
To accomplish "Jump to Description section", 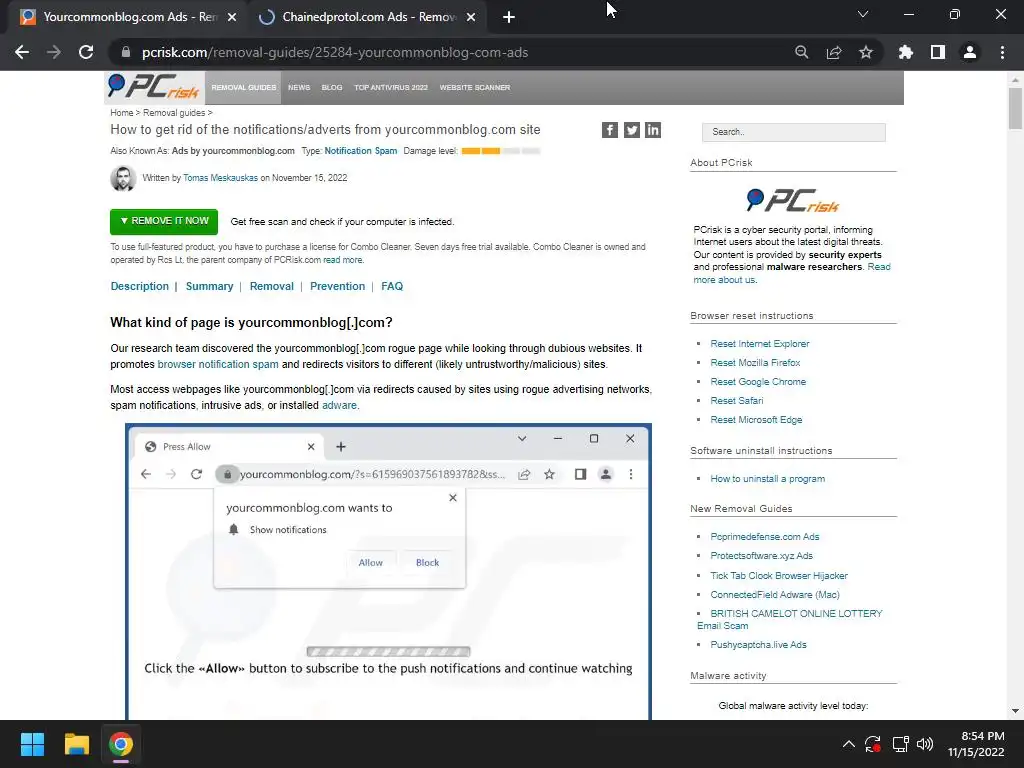I will click(x=139, y=286).
